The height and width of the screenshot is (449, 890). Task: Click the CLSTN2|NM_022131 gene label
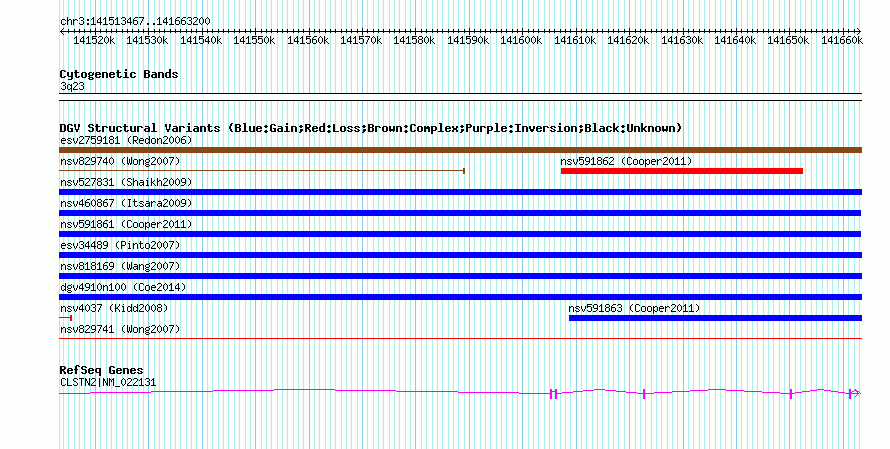(x=108, y=383)
